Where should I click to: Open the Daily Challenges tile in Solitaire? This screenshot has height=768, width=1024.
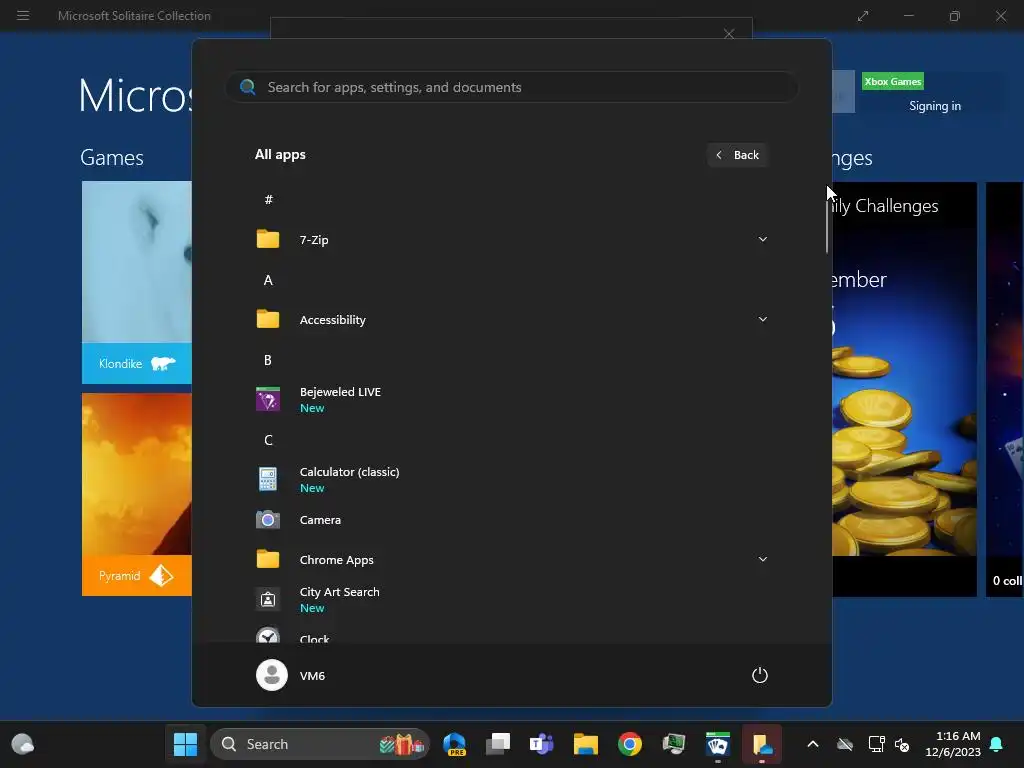click(904, 389)
